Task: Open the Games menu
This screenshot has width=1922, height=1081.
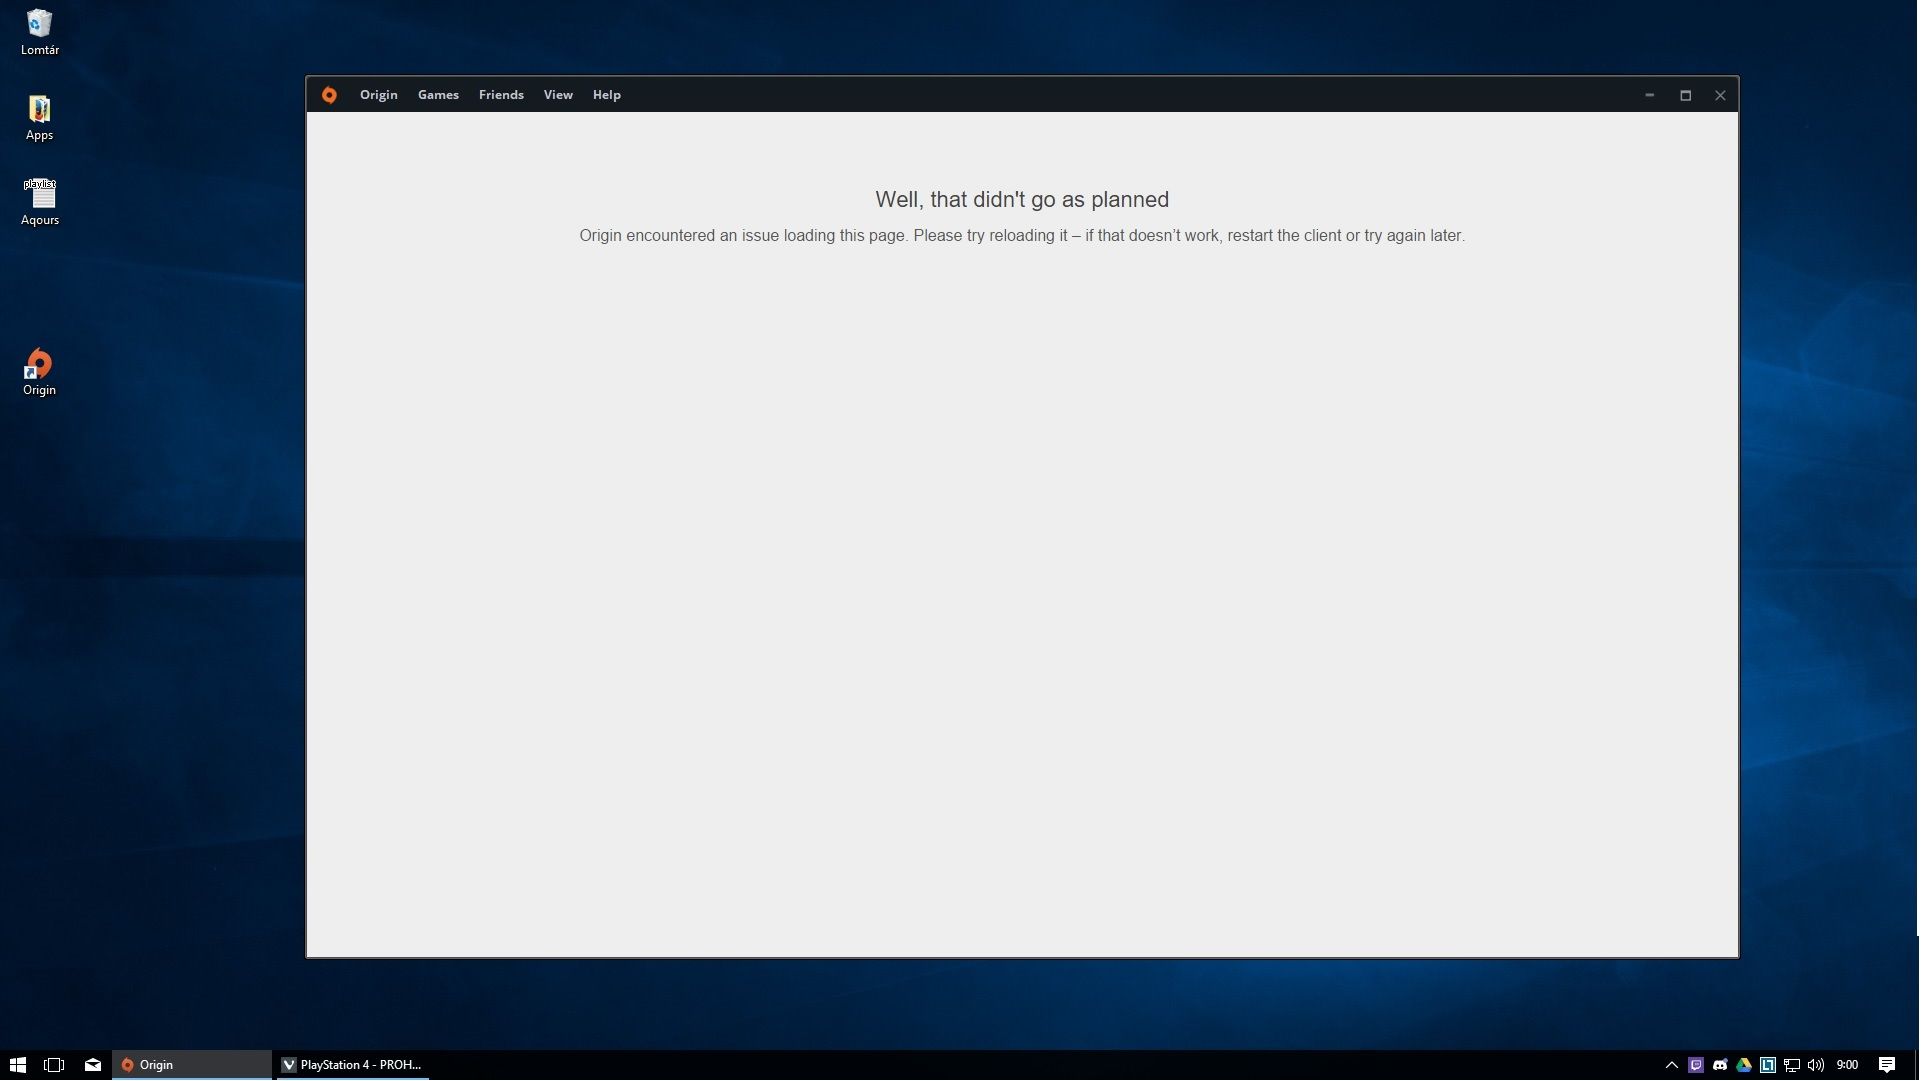Action: tap(438, 95)
